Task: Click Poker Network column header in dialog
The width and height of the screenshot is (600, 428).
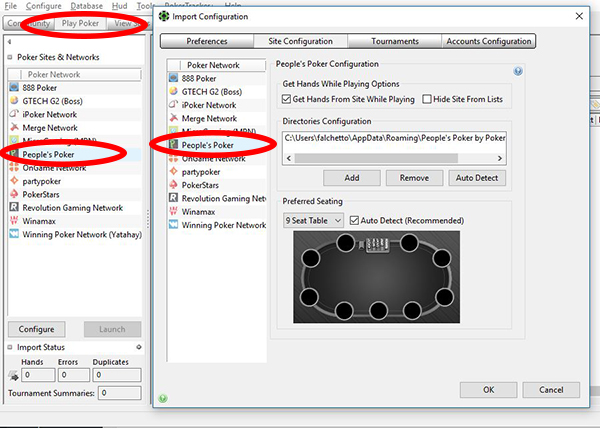Action: tap(217, 65)
